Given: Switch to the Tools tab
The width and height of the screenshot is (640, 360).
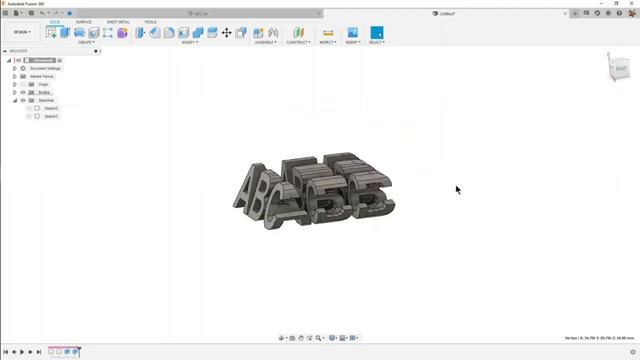Looking at the screenshot, I should click(150, 22).
